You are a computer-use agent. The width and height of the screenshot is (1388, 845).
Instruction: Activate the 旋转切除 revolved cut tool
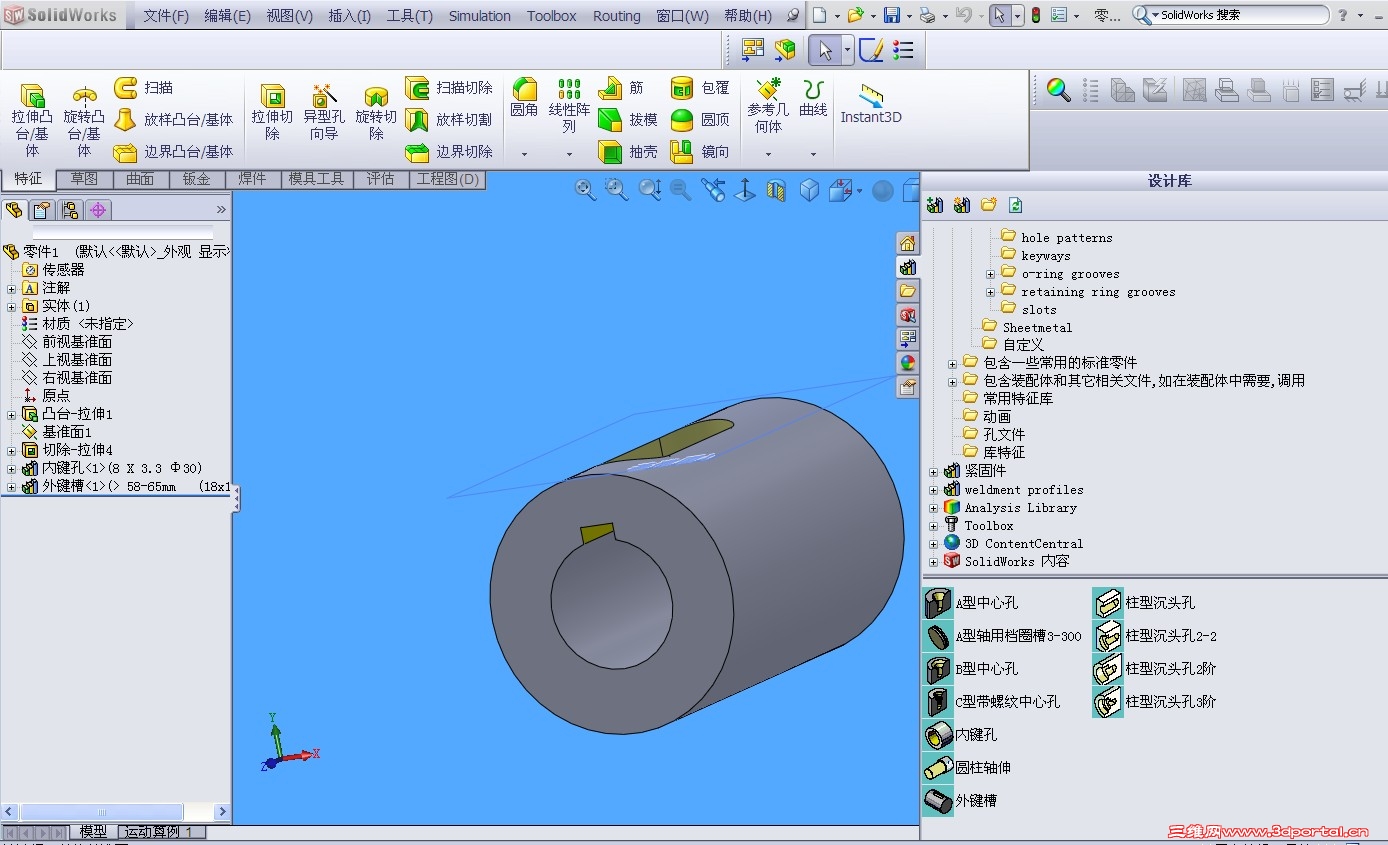click(376, 112)
